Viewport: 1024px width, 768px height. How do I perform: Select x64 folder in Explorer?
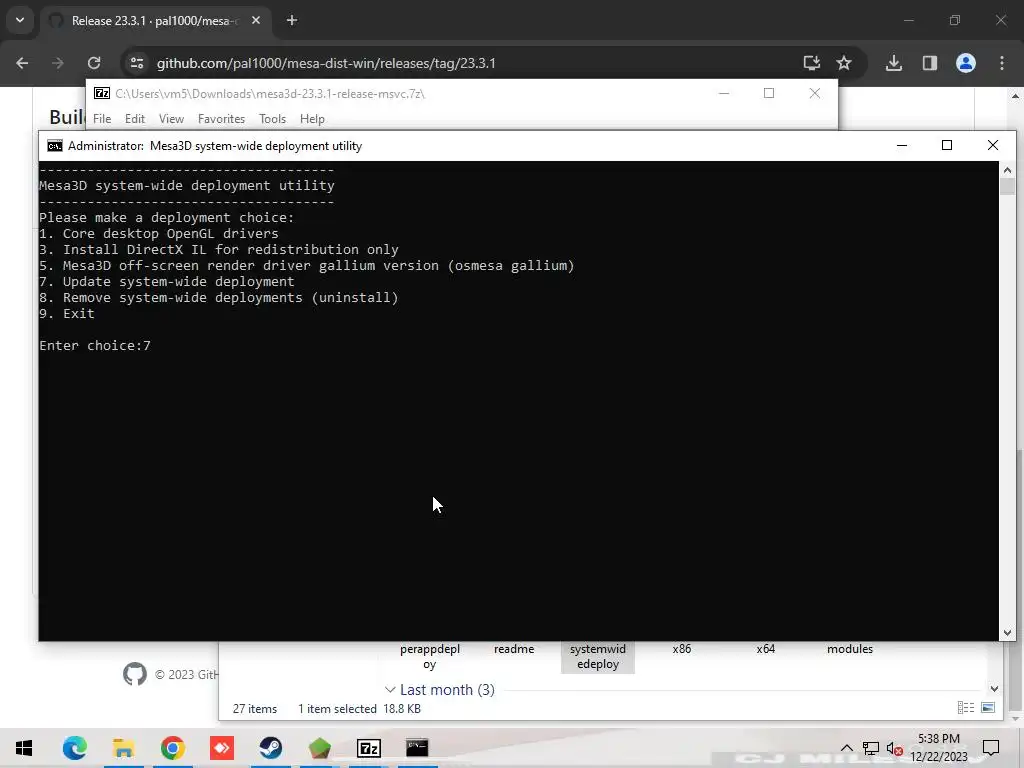tap(765, 649)
